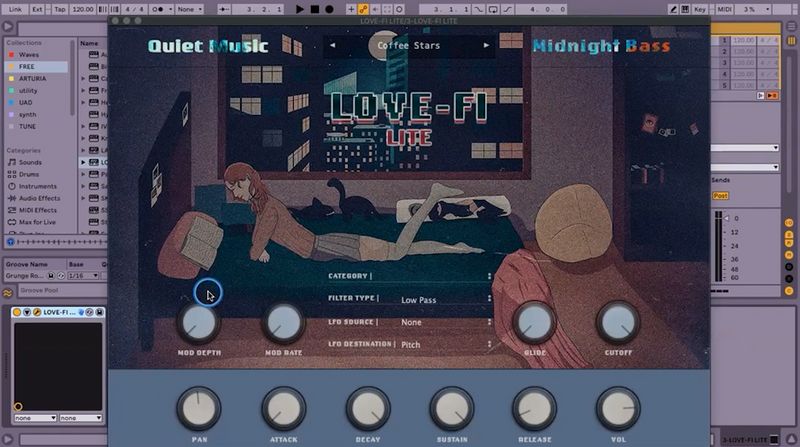Screen dimensions: 800x447
Task: Open the Max for Live category
Action: click(36, 222)
